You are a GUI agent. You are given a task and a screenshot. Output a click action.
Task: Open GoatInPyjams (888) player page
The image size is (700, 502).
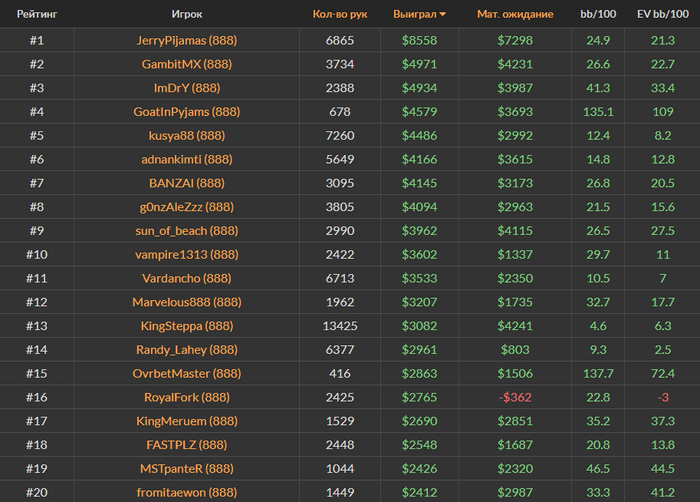pos(186,112)
